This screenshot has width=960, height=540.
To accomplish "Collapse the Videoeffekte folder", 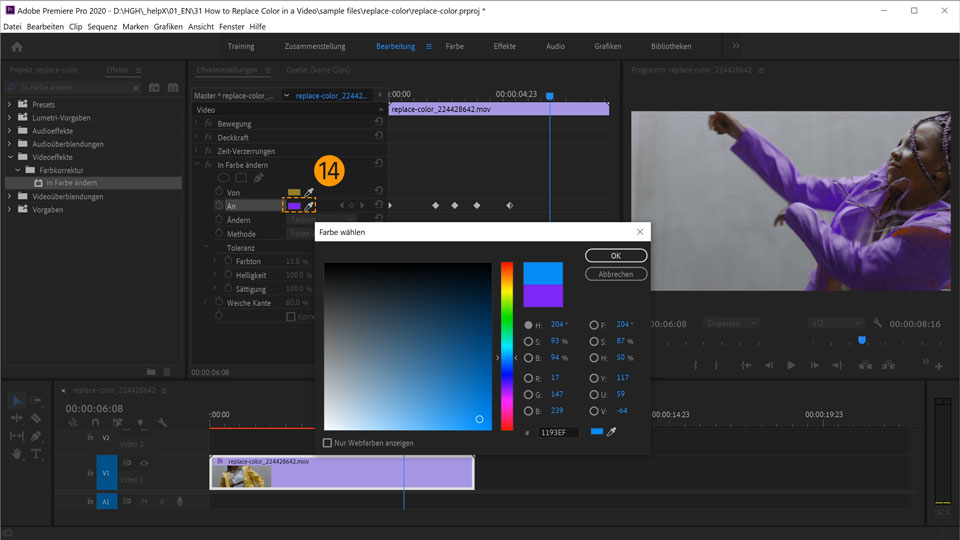I will pos(9,157).
